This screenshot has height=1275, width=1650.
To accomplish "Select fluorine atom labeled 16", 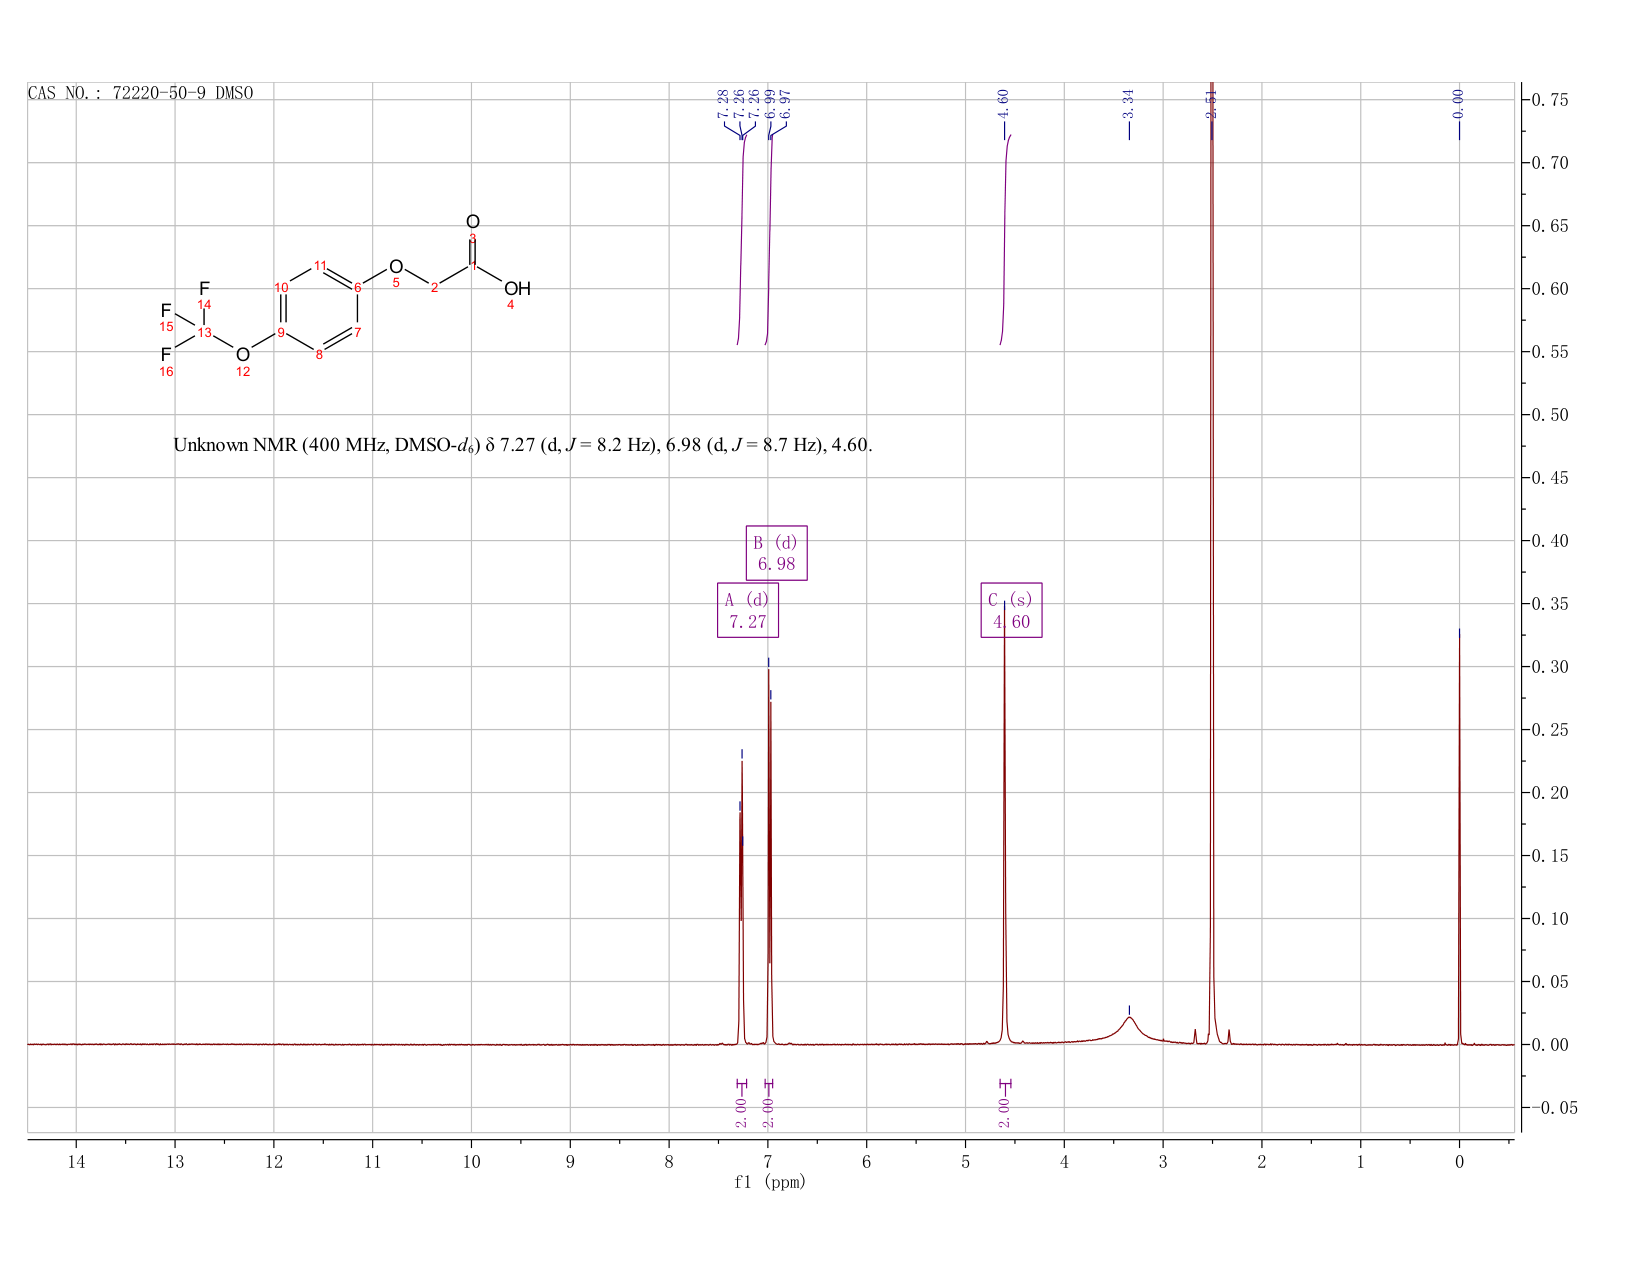I will (165, 355).
